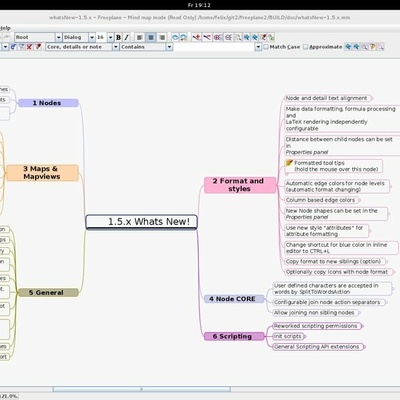Select 'New Node shapes can be set' node
Viewport: 400px width, 400px height.
click(x=336, y=214)
